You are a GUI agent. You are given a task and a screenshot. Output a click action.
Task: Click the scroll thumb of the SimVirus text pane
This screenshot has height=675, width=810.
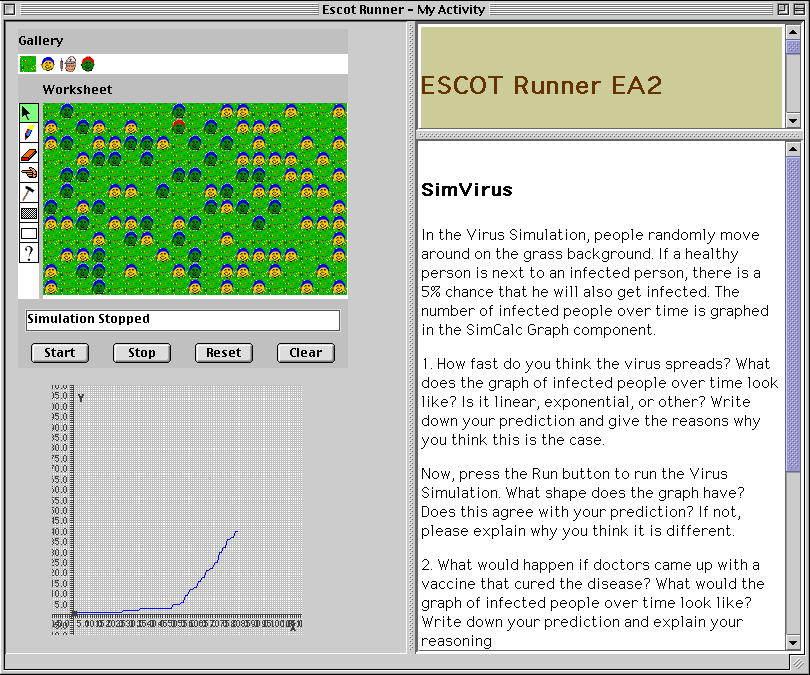coord(792,314)
